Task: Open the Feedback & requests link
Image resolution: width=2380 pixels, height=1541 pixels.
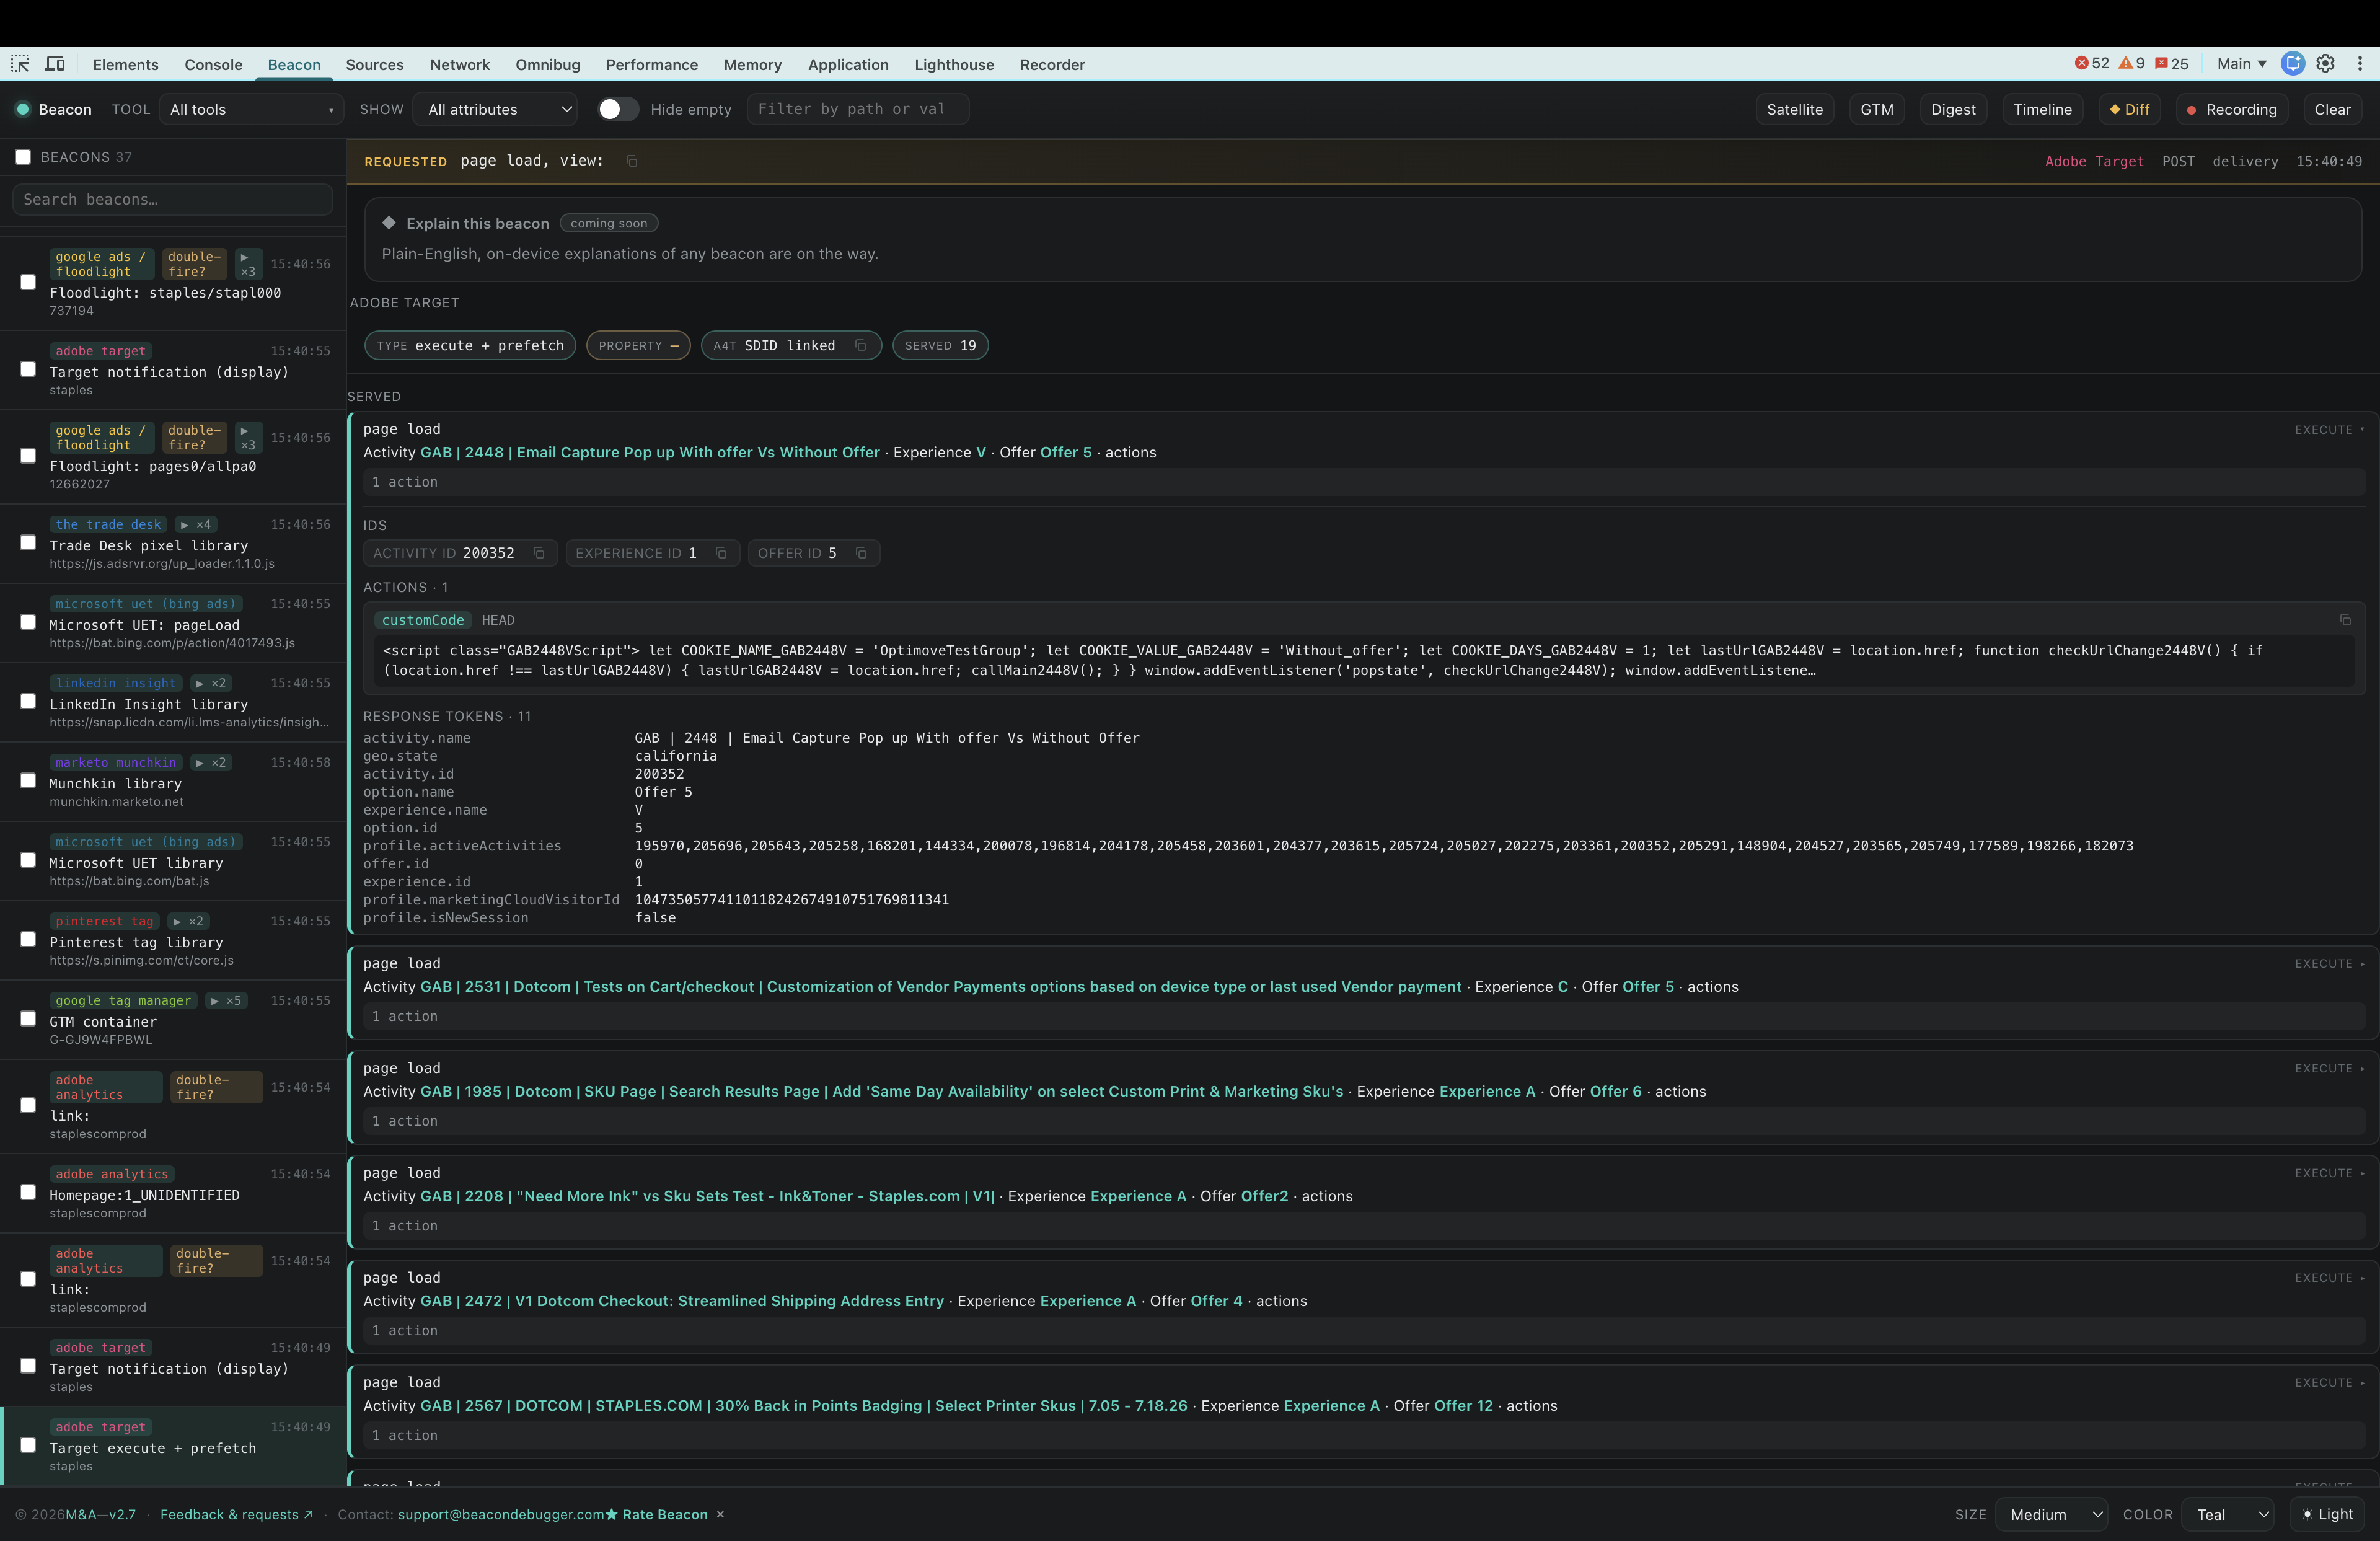Action: 237,1514
